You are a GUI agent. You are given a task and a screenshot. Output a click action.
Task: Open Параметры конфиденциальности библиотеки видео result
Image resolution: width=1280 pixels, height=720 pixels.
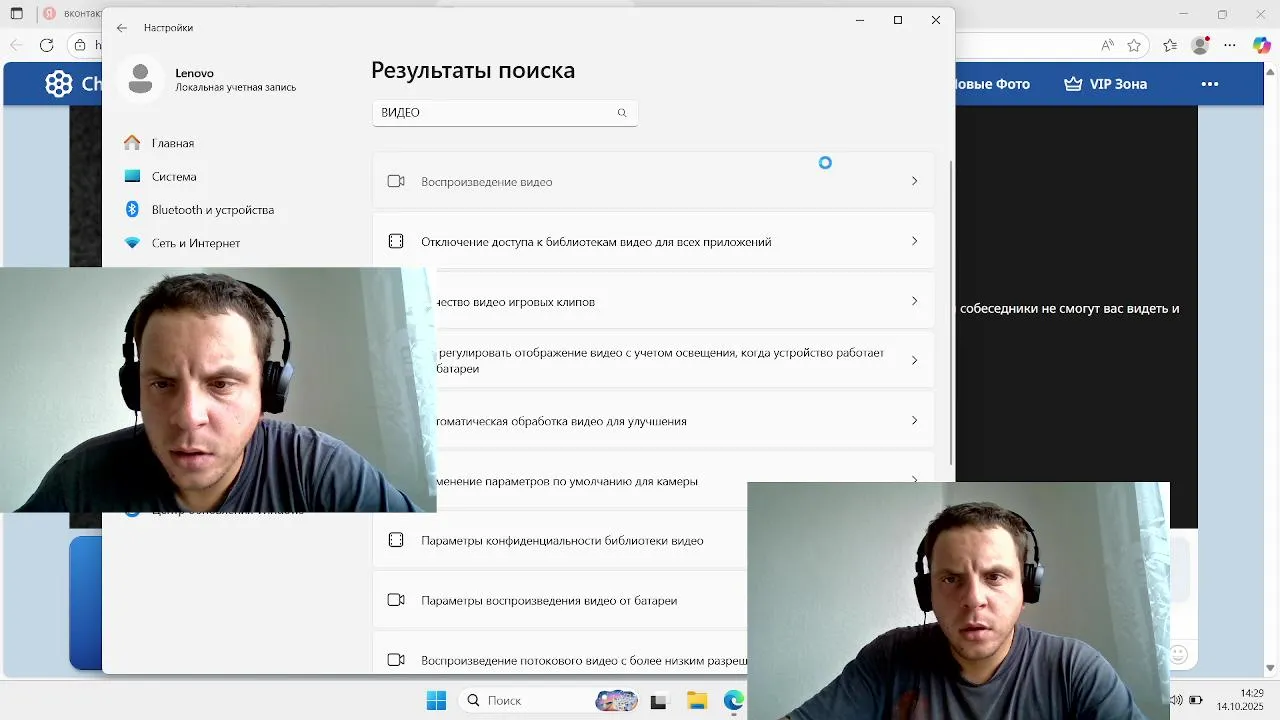pyautogui.click(x=560, y=540)
